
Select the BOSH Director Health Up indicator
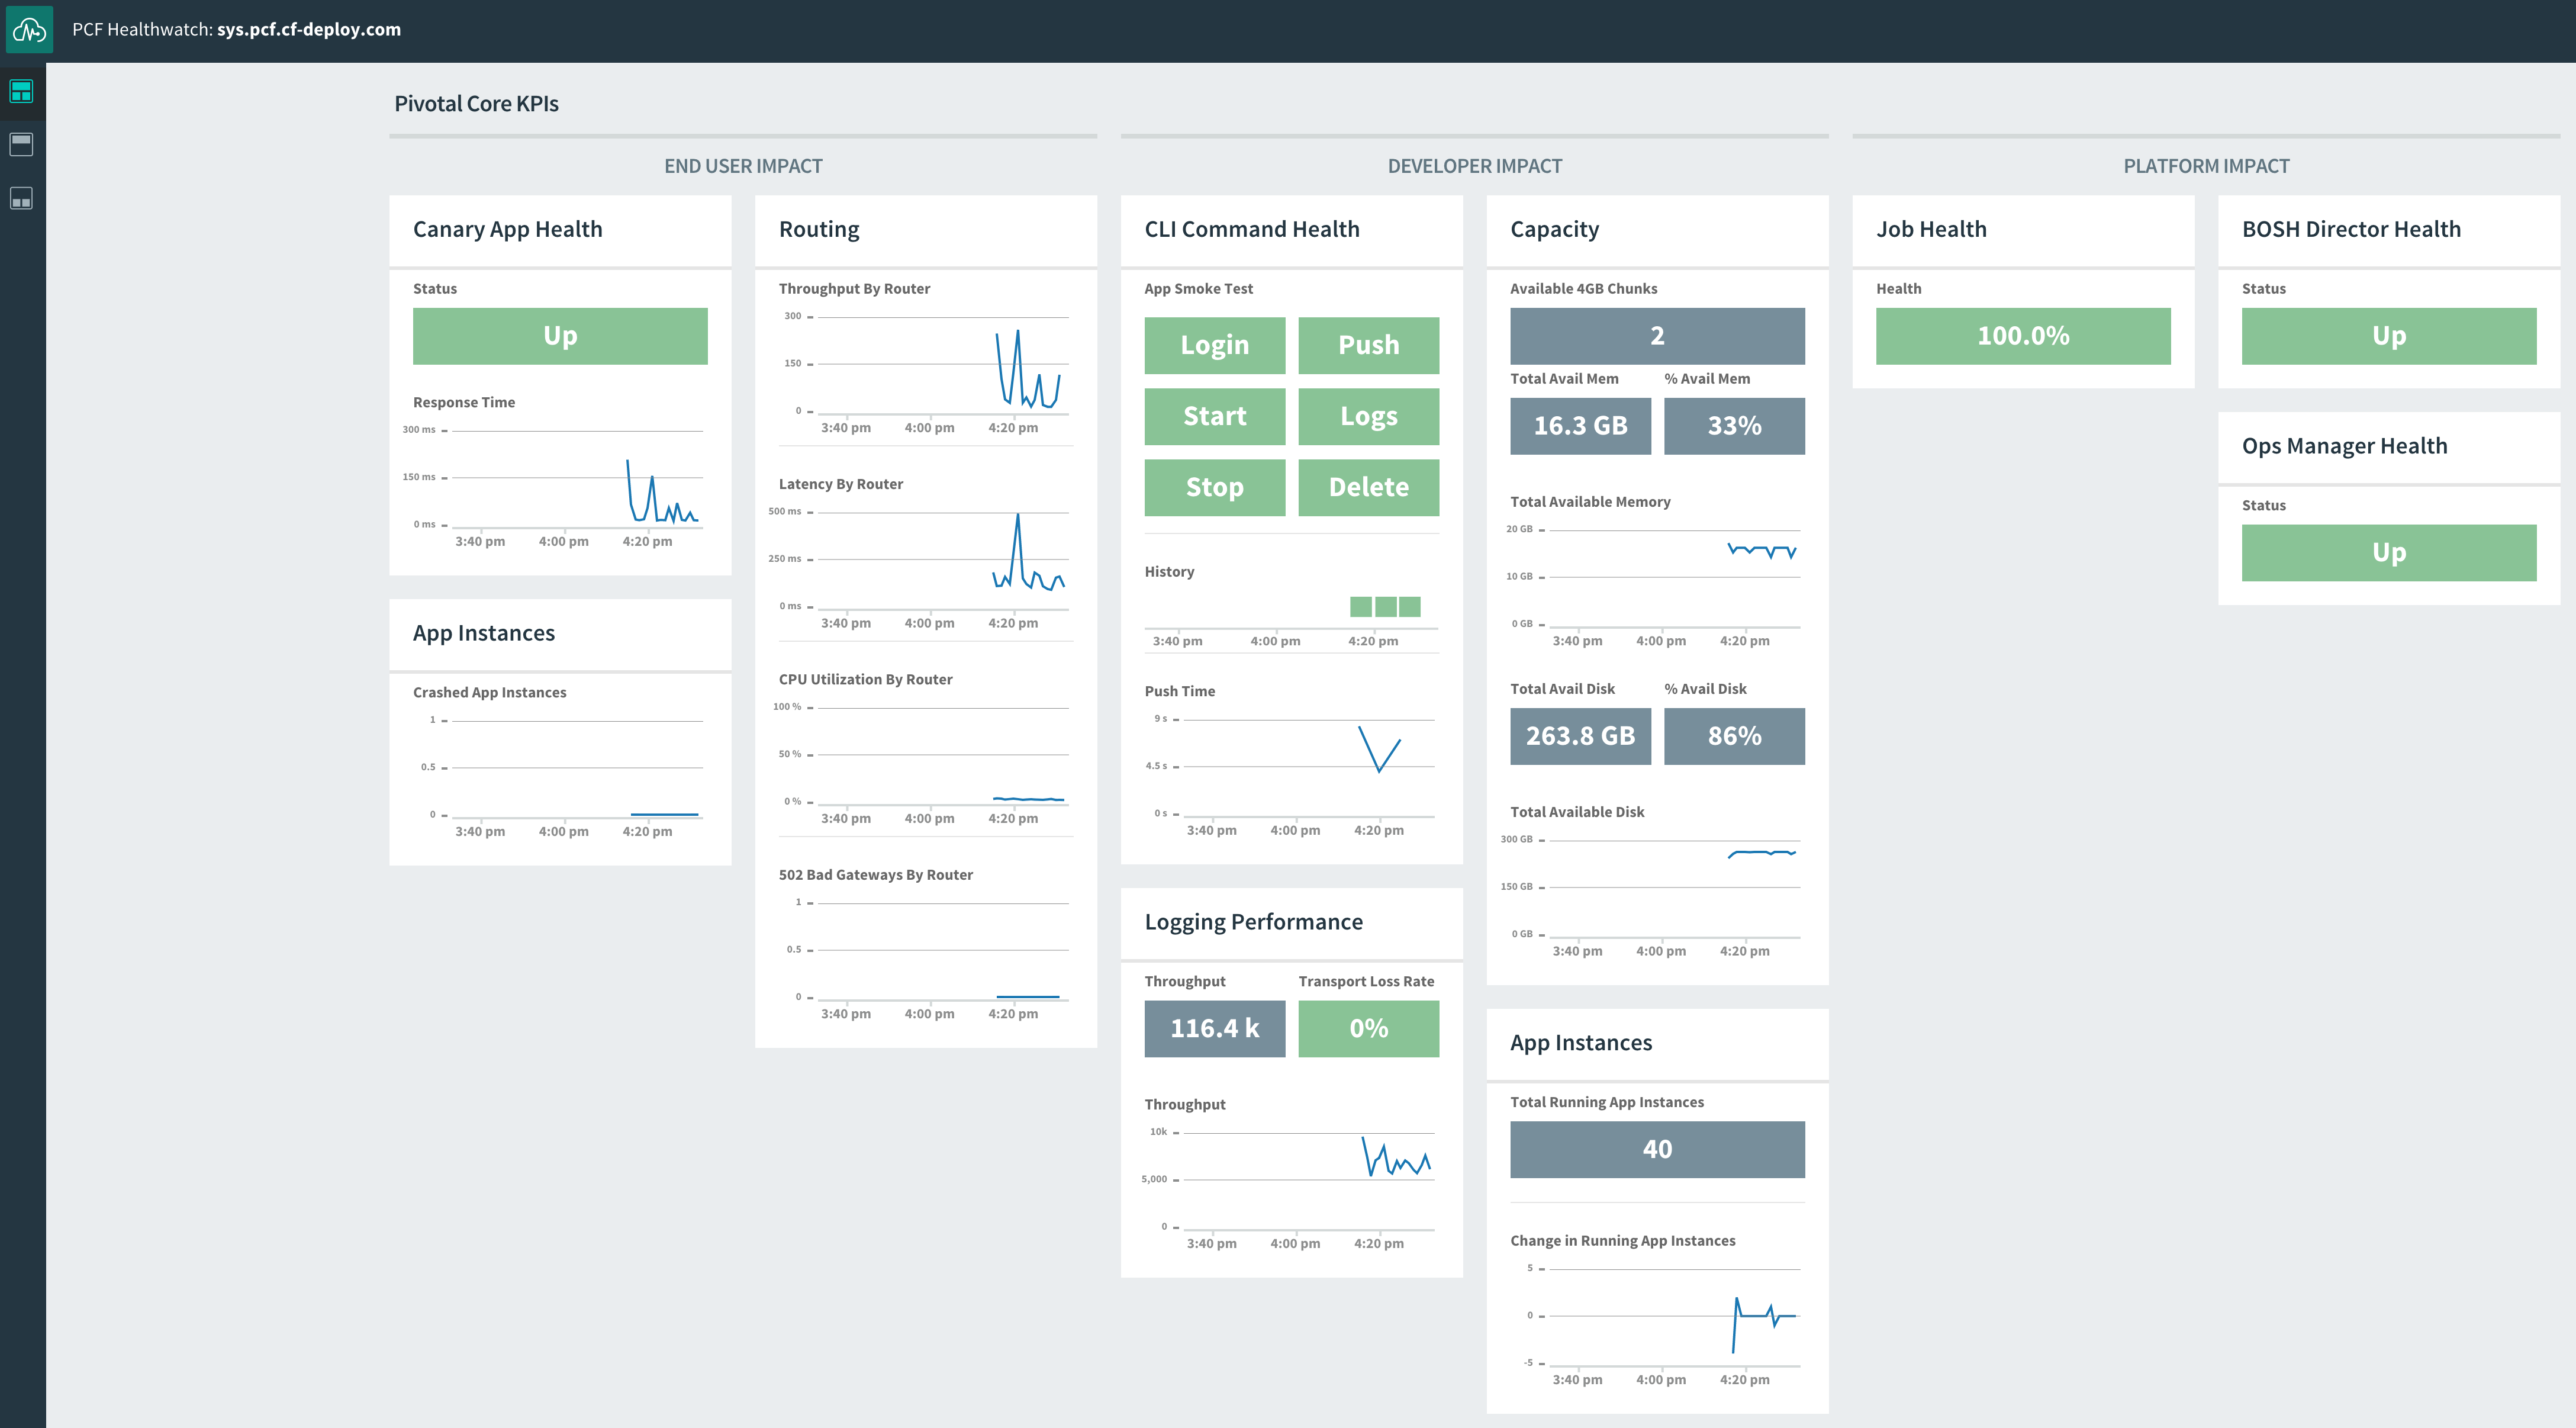(x=2388, y=336)
